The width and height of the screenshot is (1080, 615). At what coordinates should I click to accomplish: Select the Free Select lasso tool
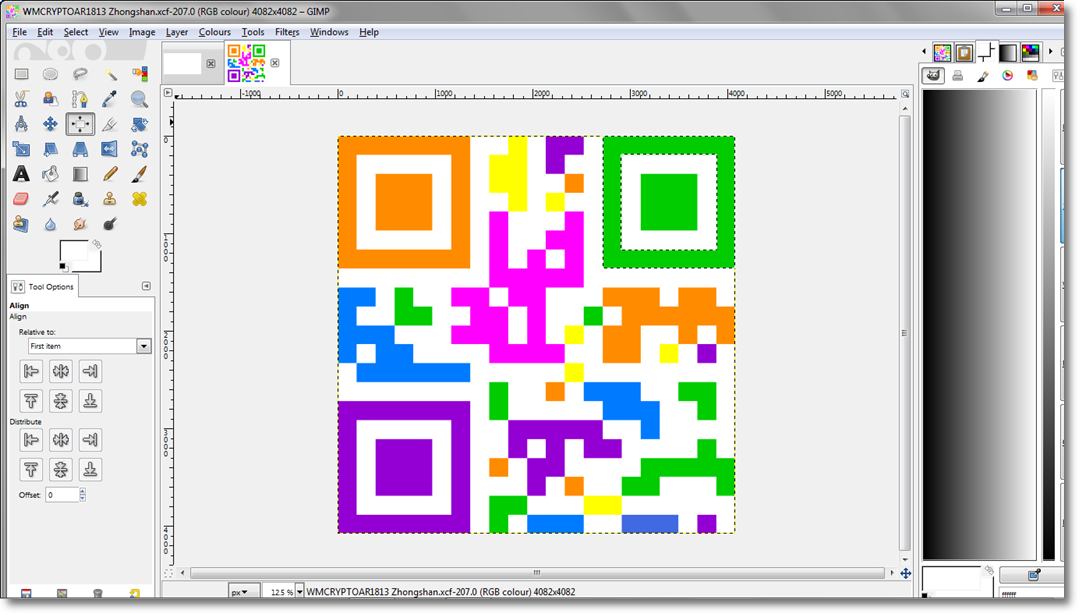(x=80, y=74)
